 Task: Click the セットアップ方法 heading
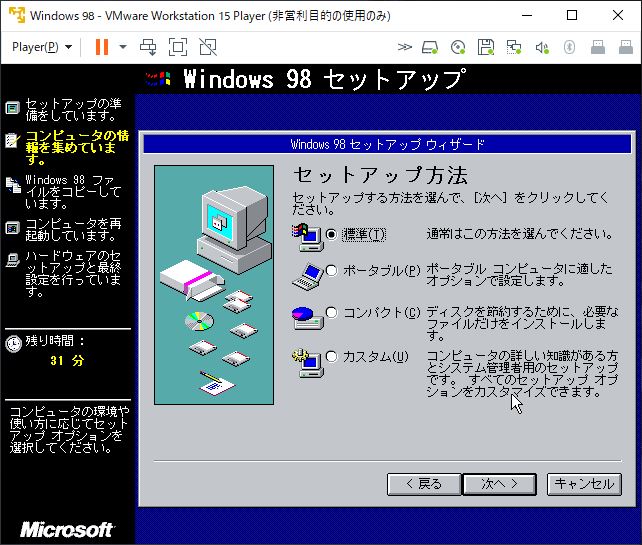[x=380, y=175]
